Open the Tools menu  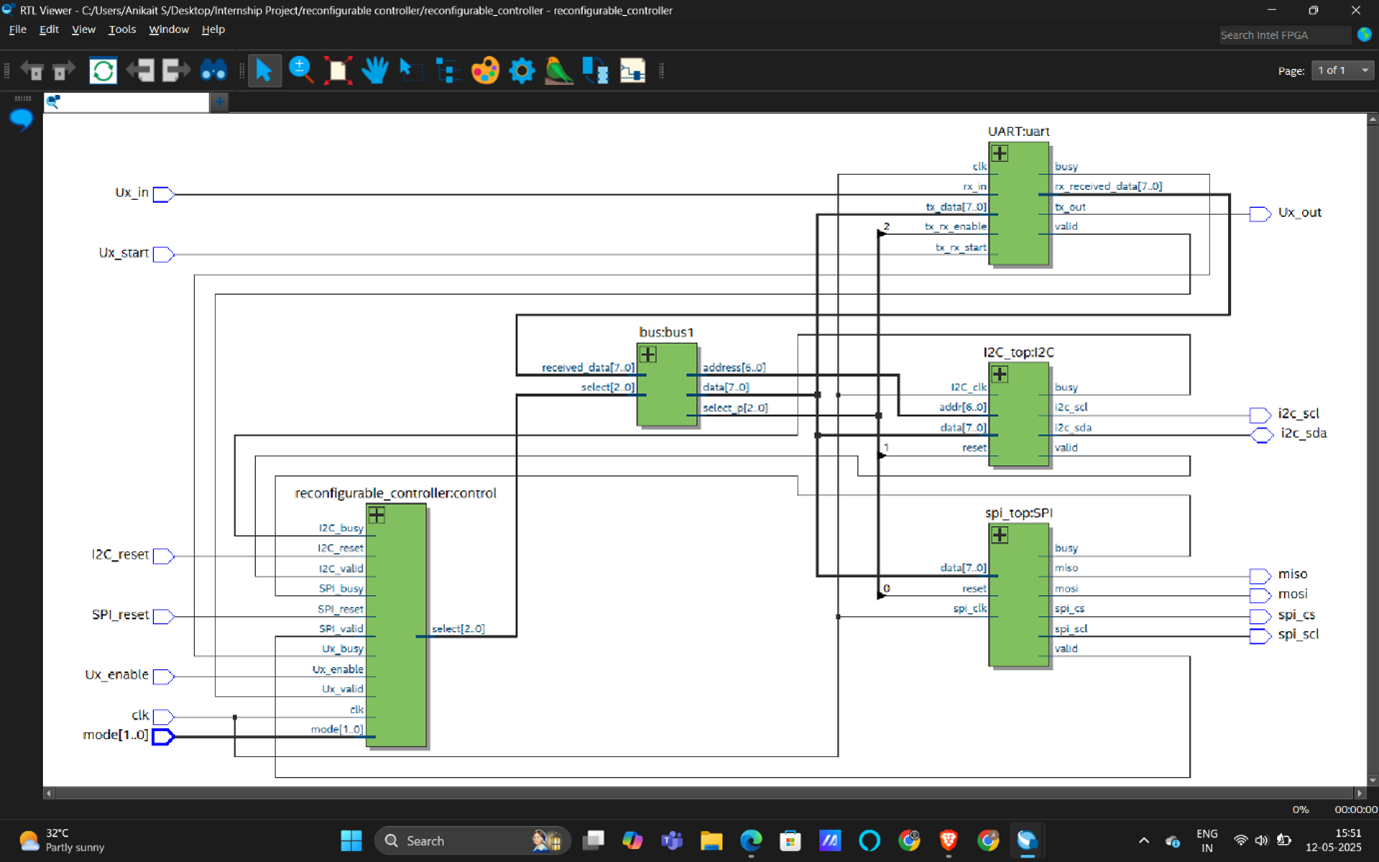click(x=122, y=30)
